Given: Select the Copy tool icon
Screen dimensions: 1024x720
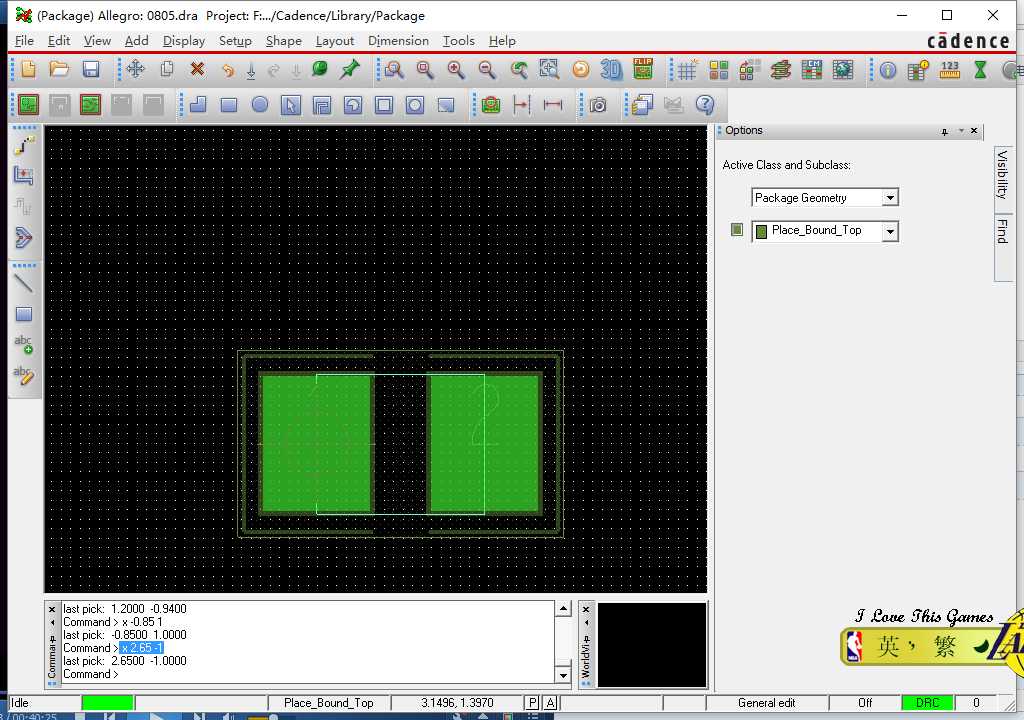Looking at the screenshot, I should [167, 69].
